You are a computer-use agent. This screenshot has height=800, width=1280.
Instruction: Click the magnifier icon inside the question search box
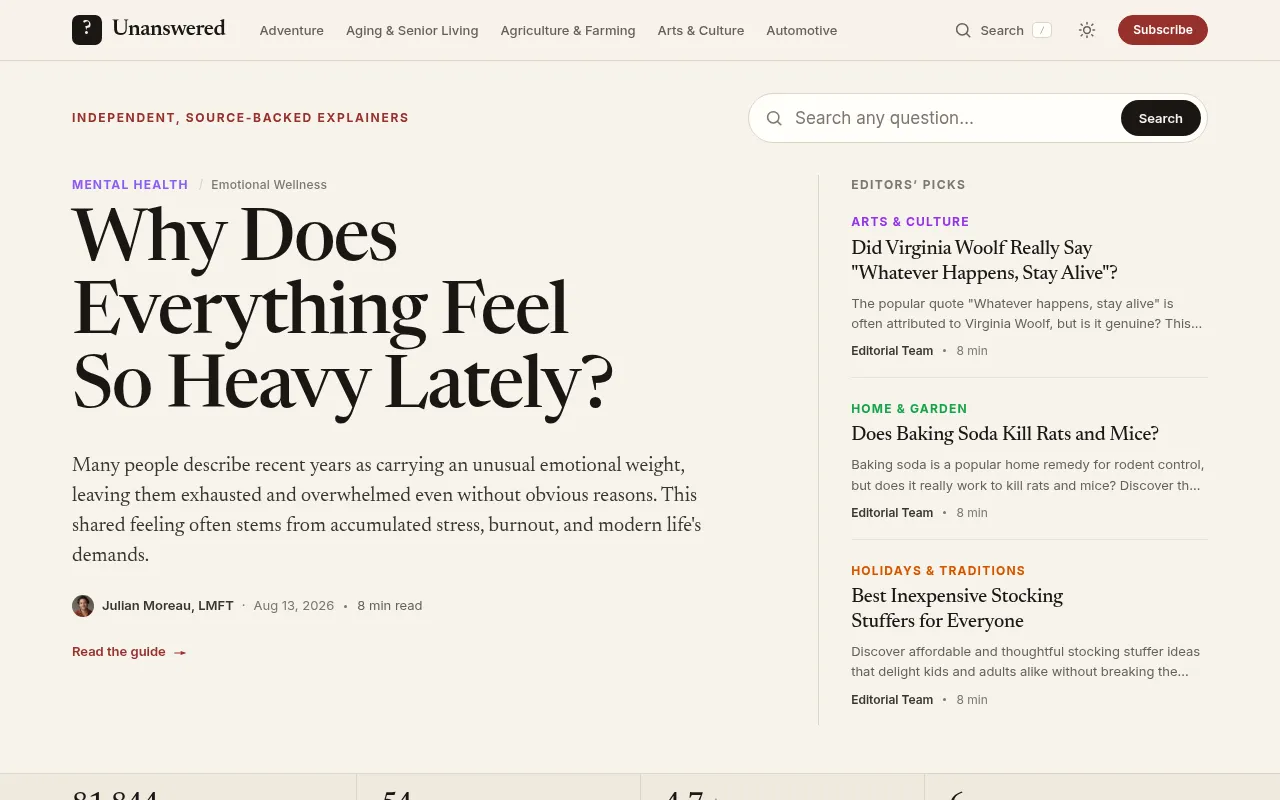pyautogui.click(x=774, y=118)
